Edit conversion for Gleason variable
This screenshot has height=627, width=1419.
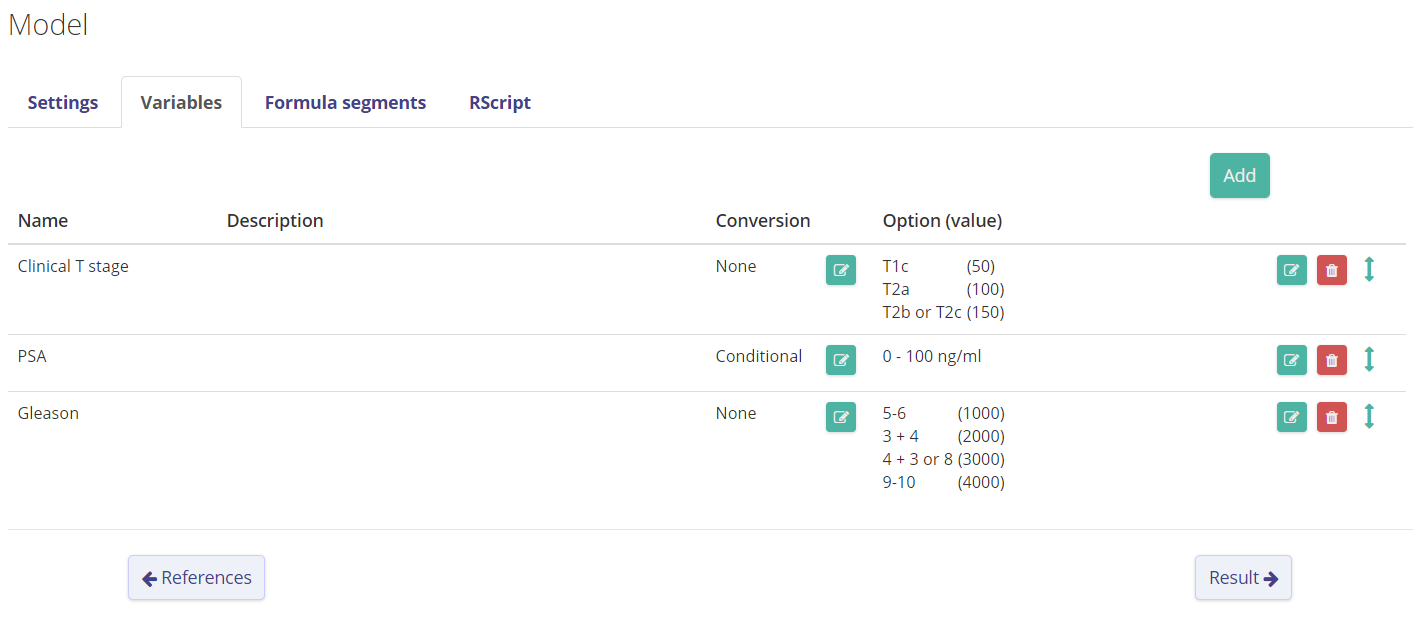click(840, 417)
